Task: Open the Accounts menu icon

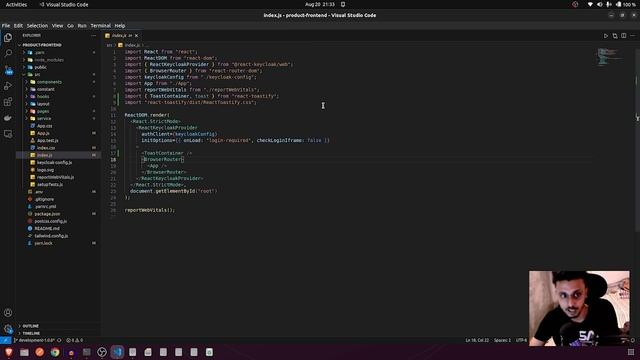Action: (x=8, y=313)
